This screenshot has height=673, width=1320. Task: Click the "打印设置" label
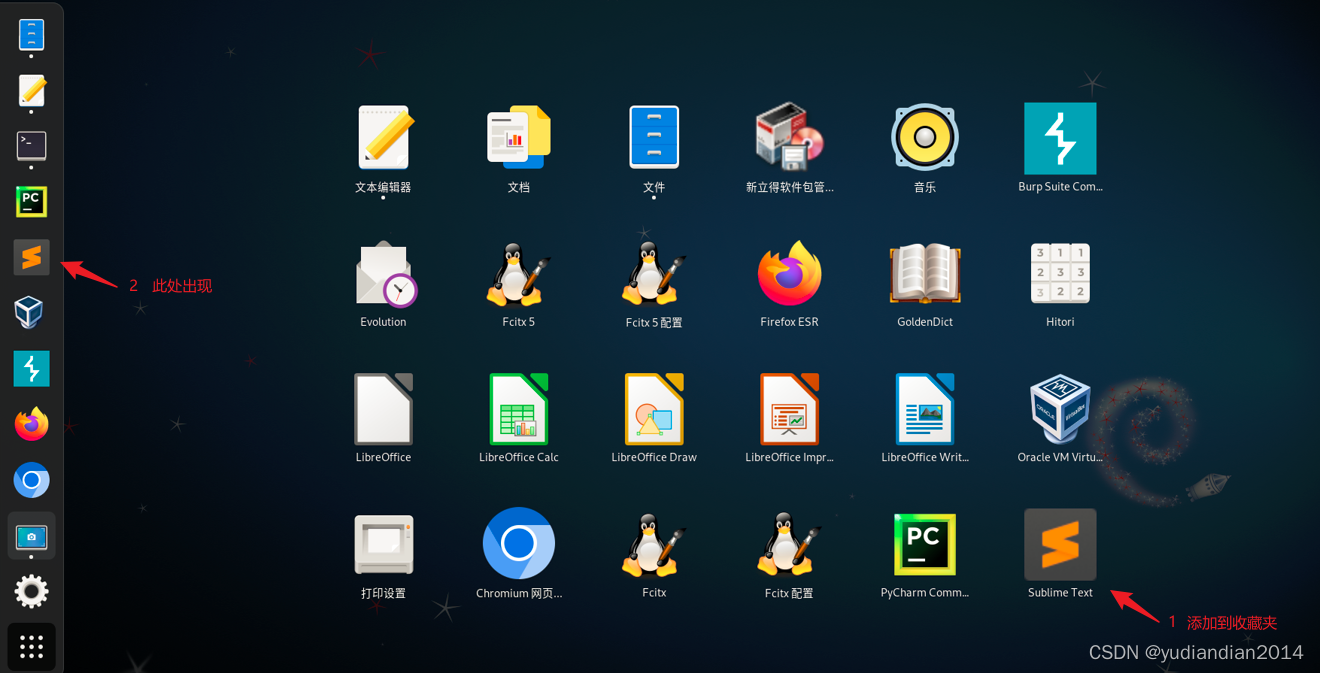pos(384,593)
